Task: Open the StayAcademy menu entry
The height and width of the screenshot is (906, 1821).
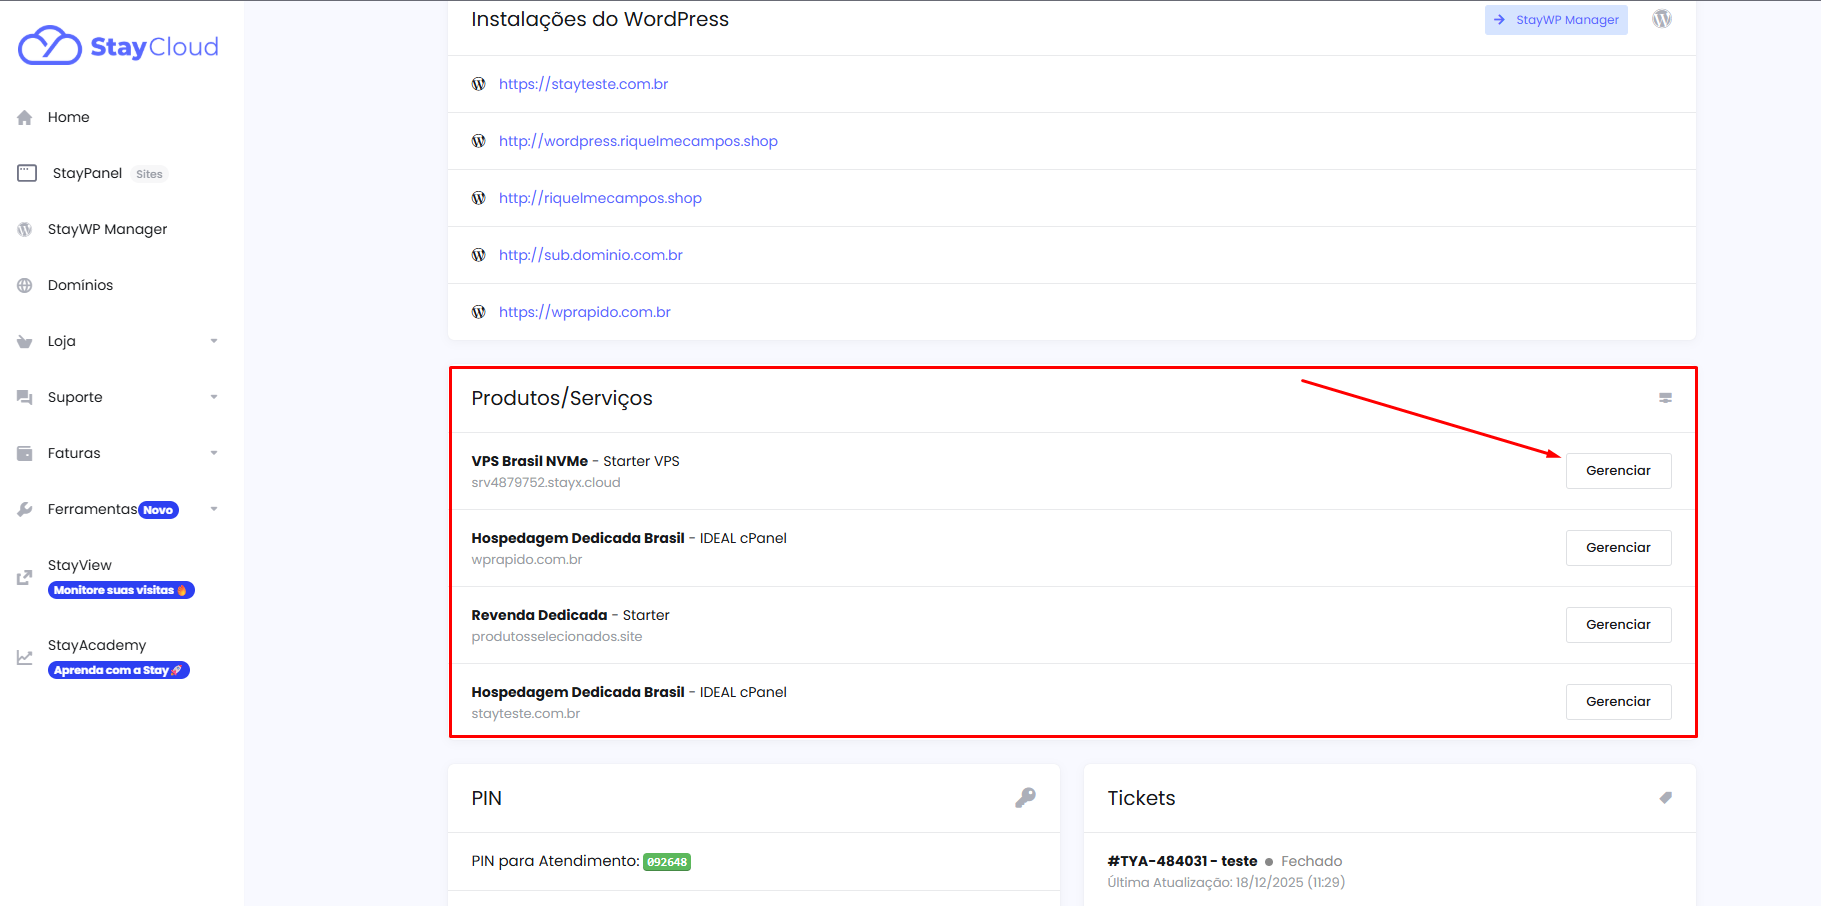Action: point(97,644)
